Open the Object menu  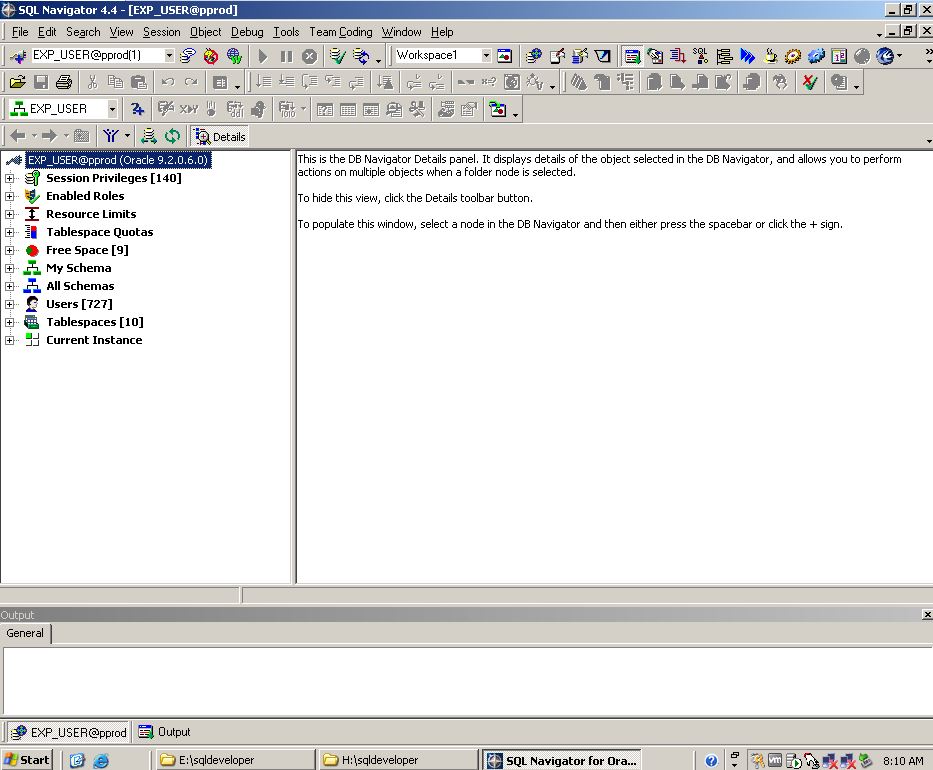205,32
